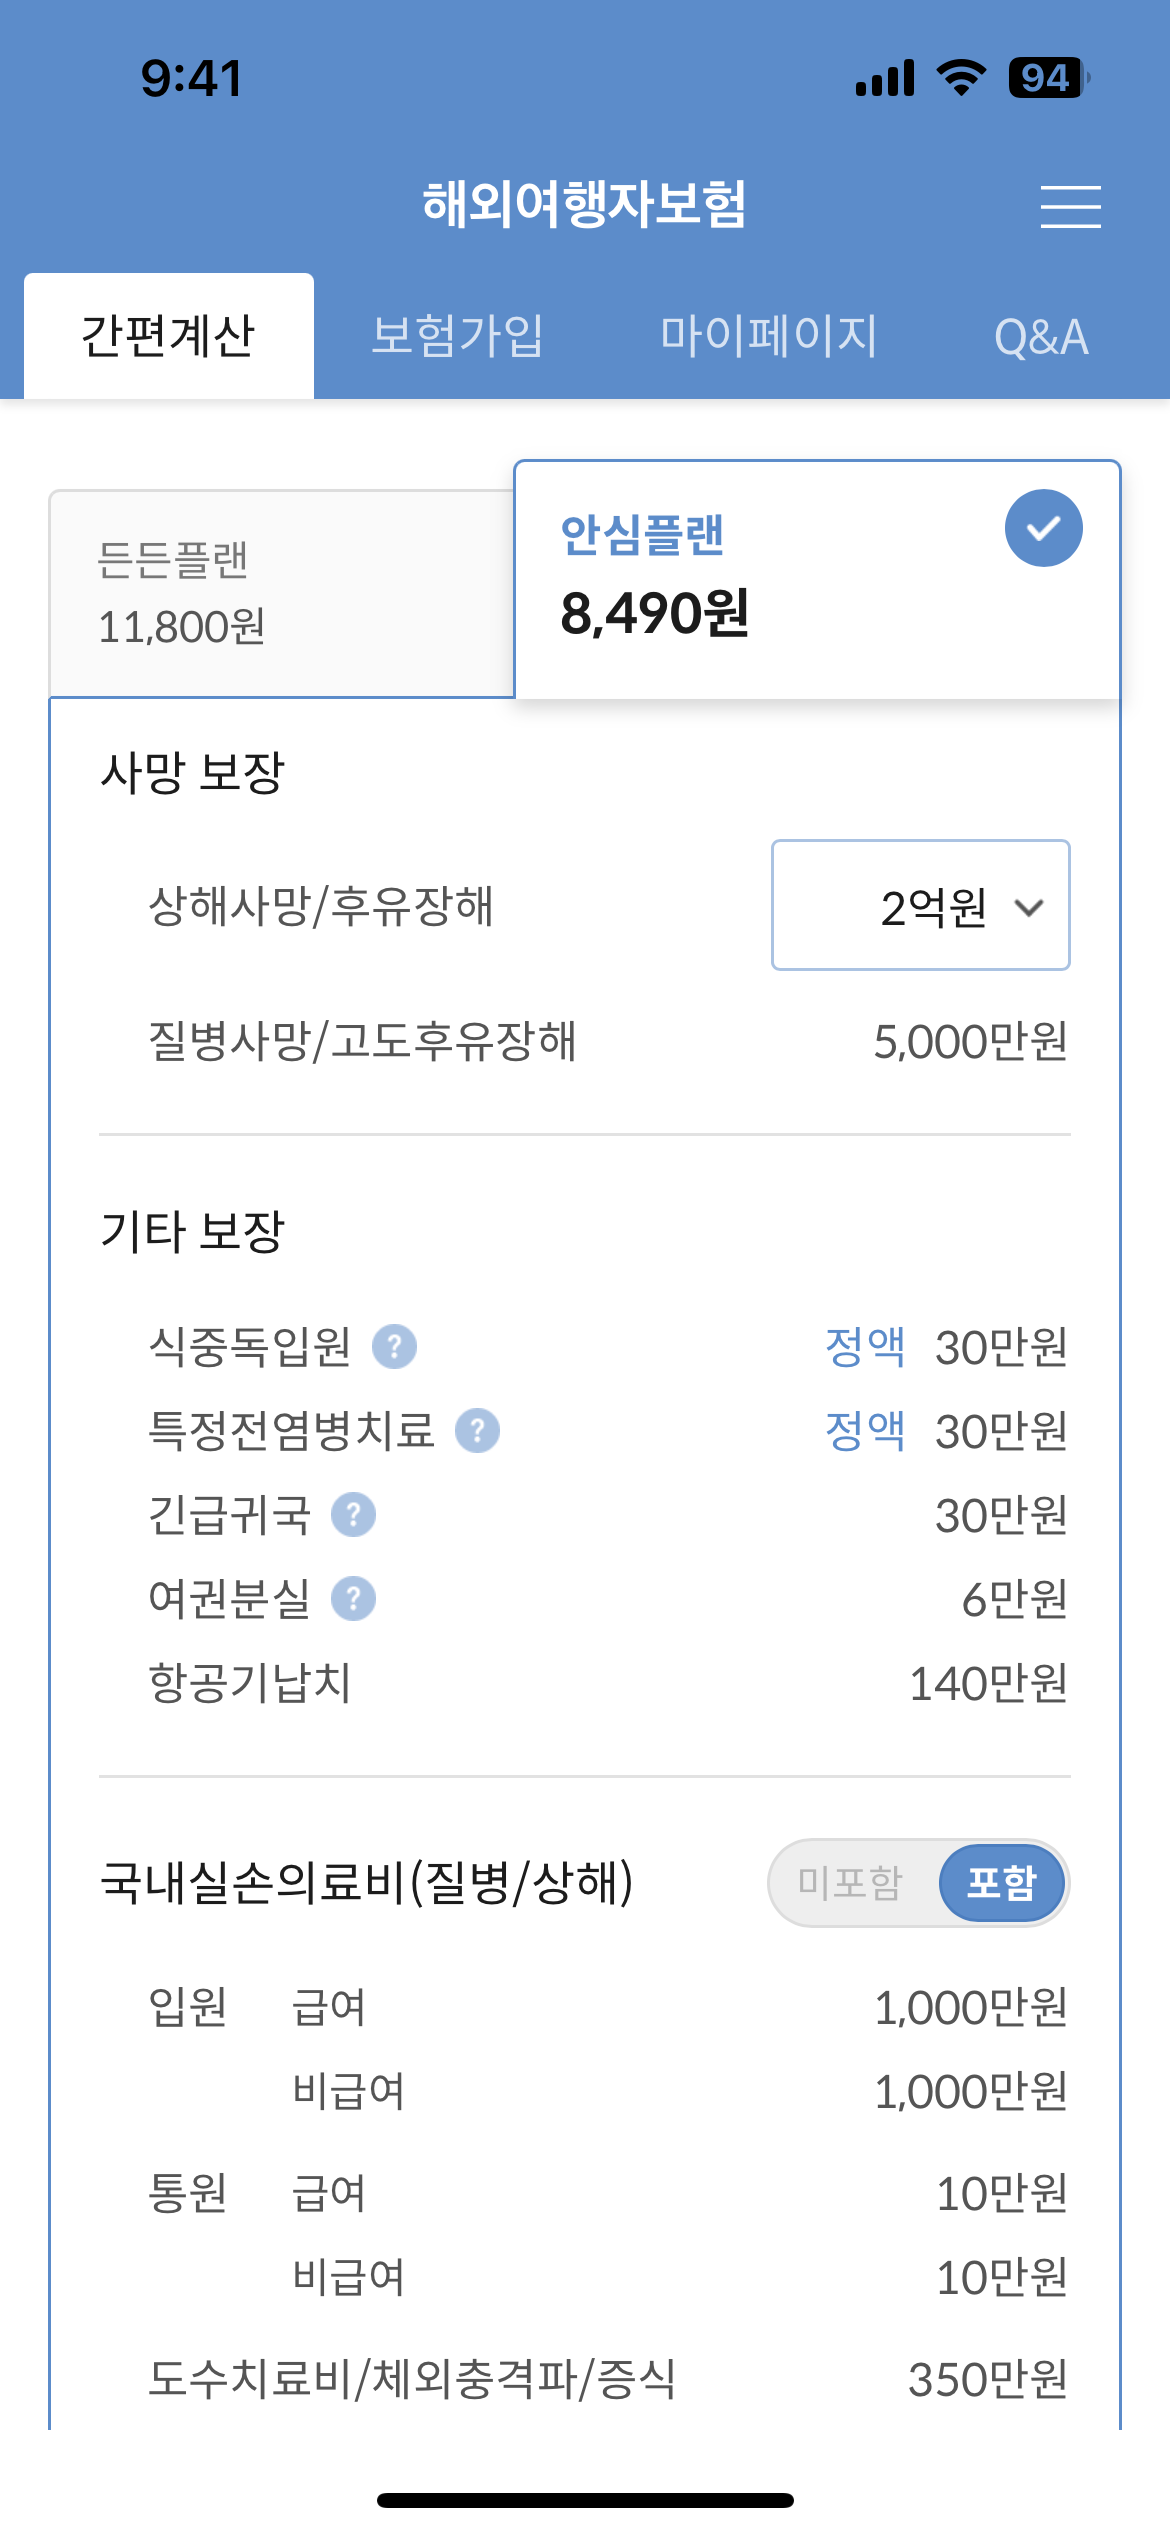
Task: Click the chevron arrow in 상해사망 dropdown
Action: [1029, 907]
